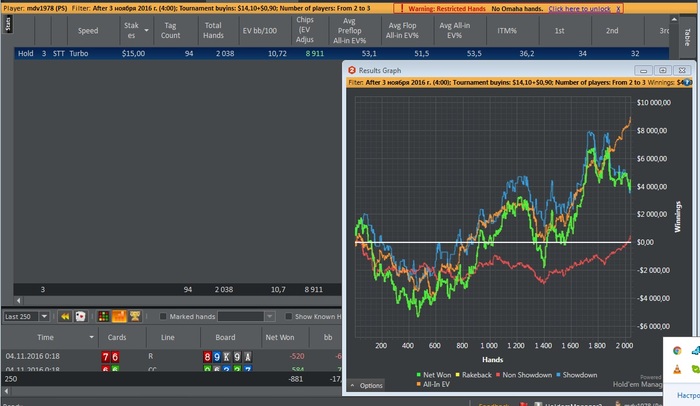Click the 36,2 ITM% cell

[x=526, y=53]
